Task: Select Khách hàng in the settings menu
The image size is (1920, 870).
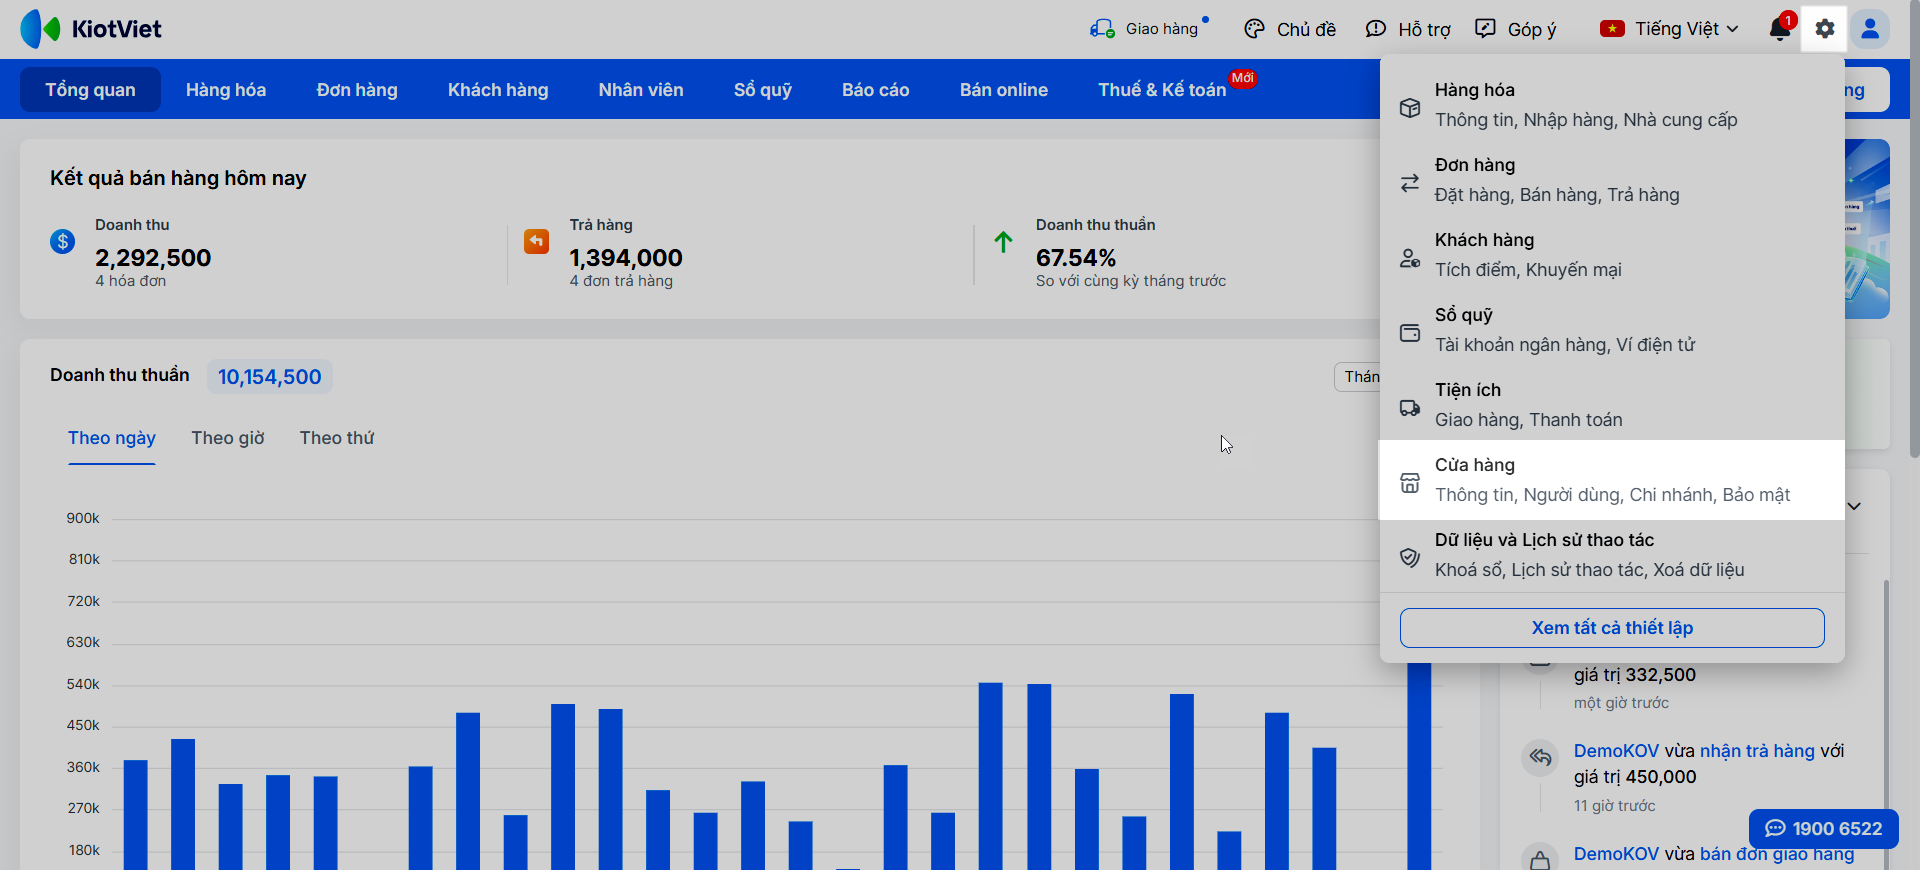Action: pyautogui.click(x=1612, y=255)
